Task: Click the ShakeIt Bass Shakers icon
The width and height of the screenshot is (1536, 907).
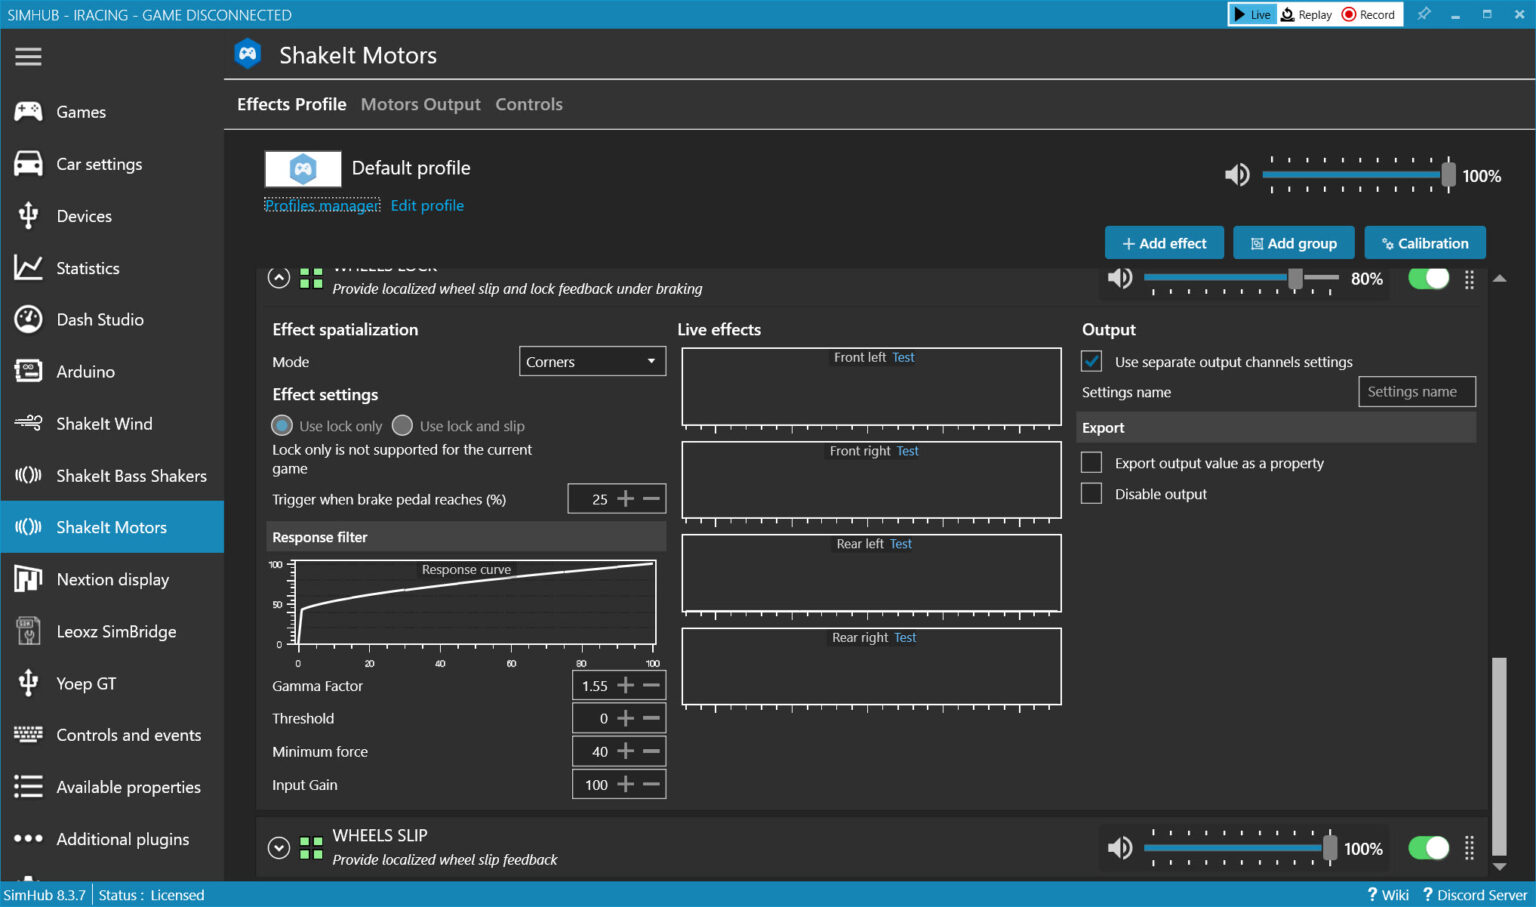Action: (x=28, y=475)
